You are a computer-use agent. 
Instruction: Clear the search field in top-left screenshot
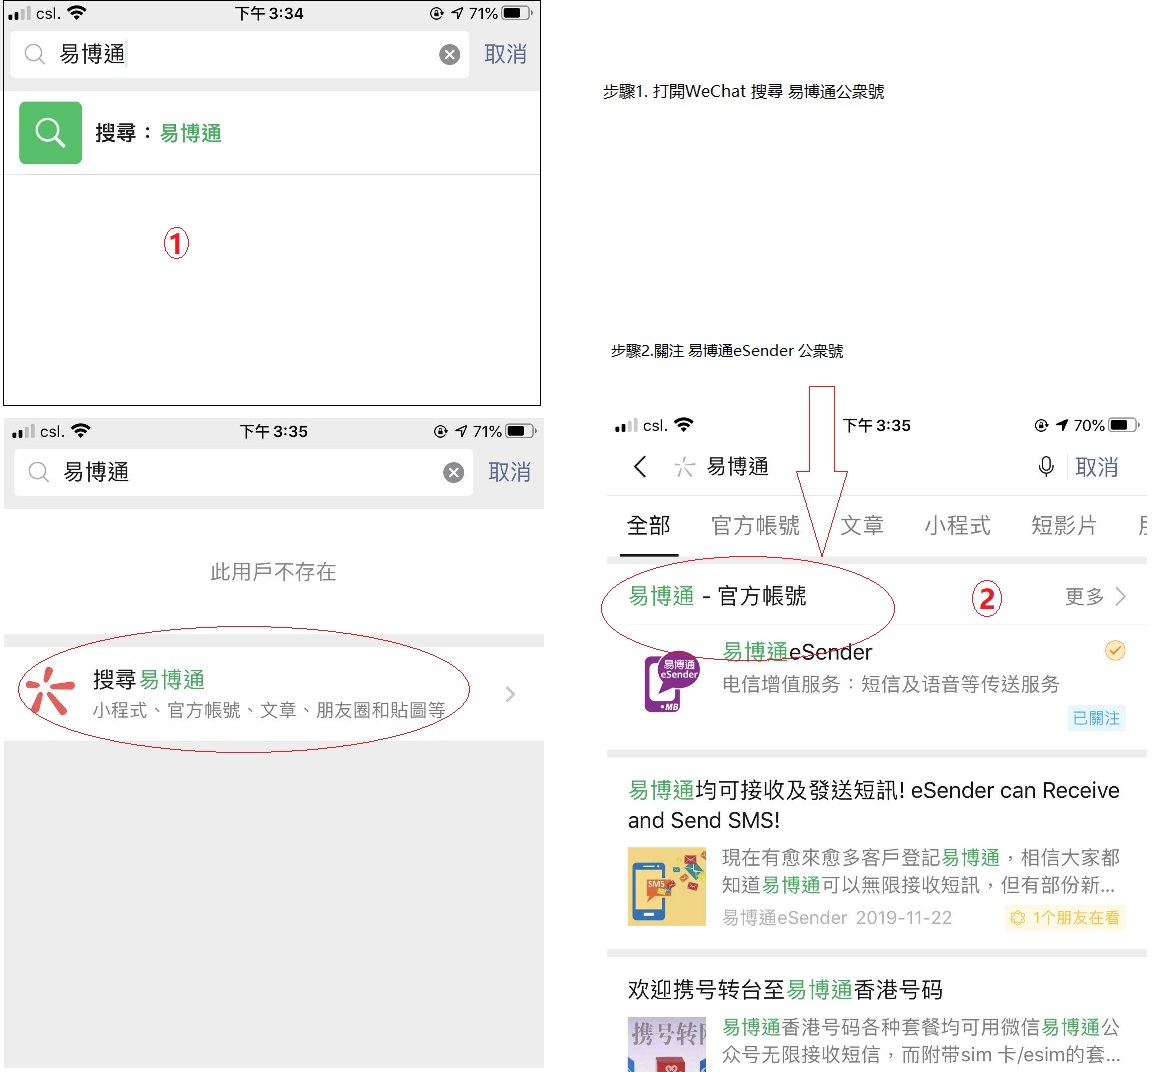[450, 54]
